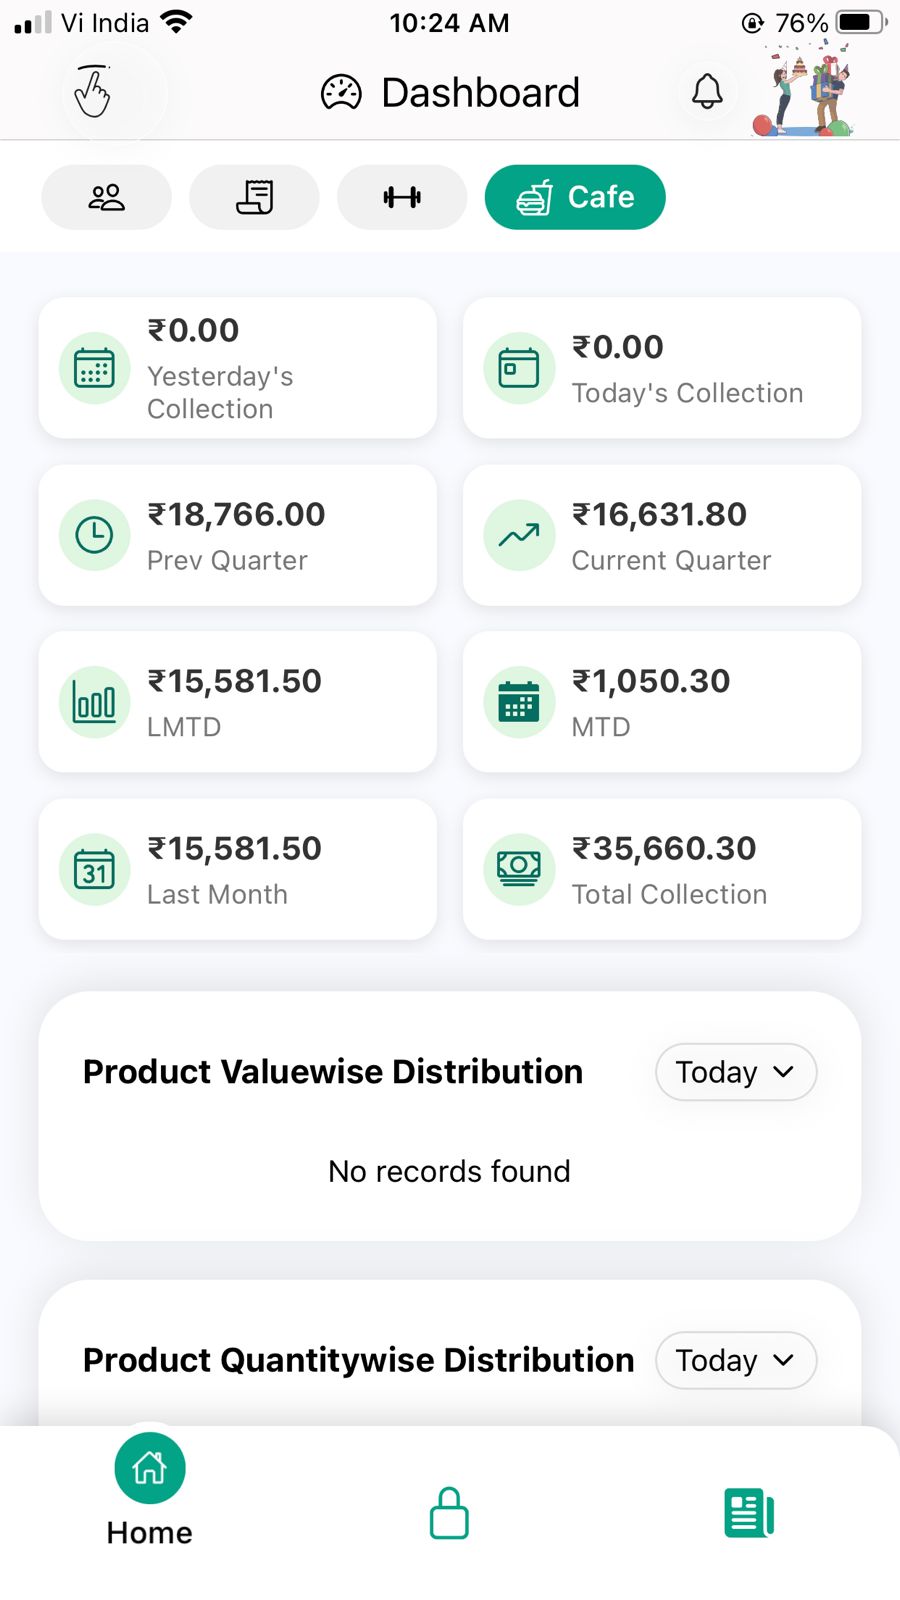Tap the LMTD bar chart icon
This screenshot has height=1600, width=900.
95,702
